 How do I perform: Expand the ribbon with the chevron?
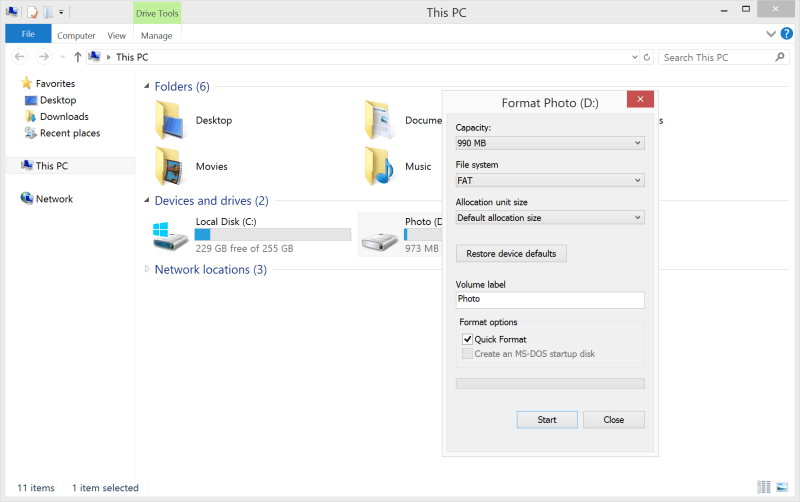pos(771,34)
